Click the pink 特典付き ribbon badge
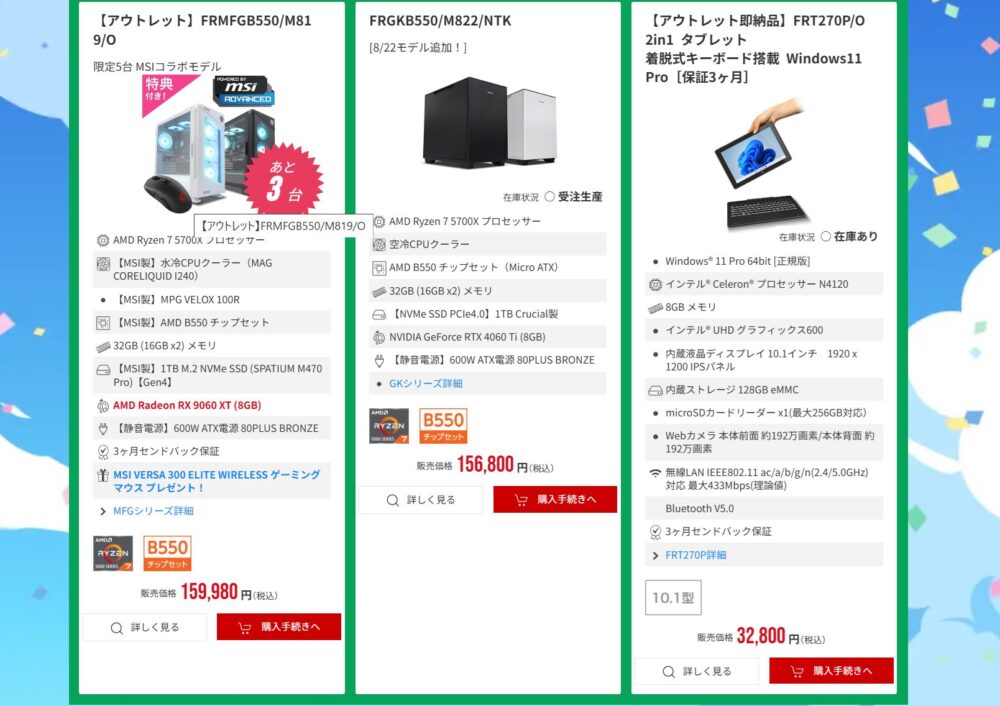 click(x=167, y=94)
